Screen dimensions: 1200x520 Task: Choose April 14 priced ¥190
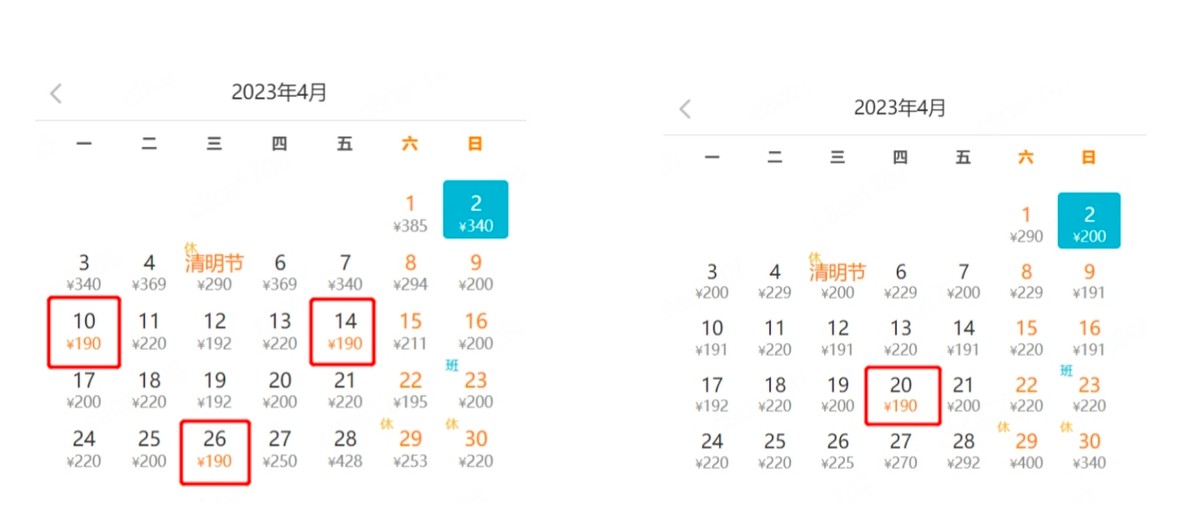coord(344,331)
